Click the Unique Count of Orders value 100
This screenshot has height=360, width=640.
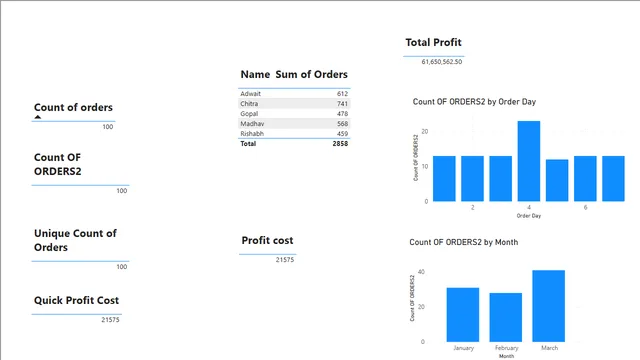coord(122,267)
